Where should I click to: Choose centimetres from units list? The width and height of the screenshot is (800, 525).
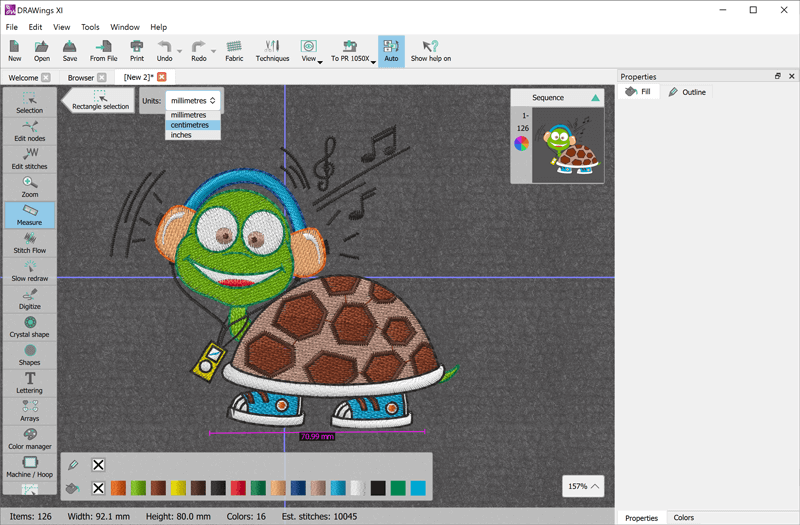click(190, 125)
